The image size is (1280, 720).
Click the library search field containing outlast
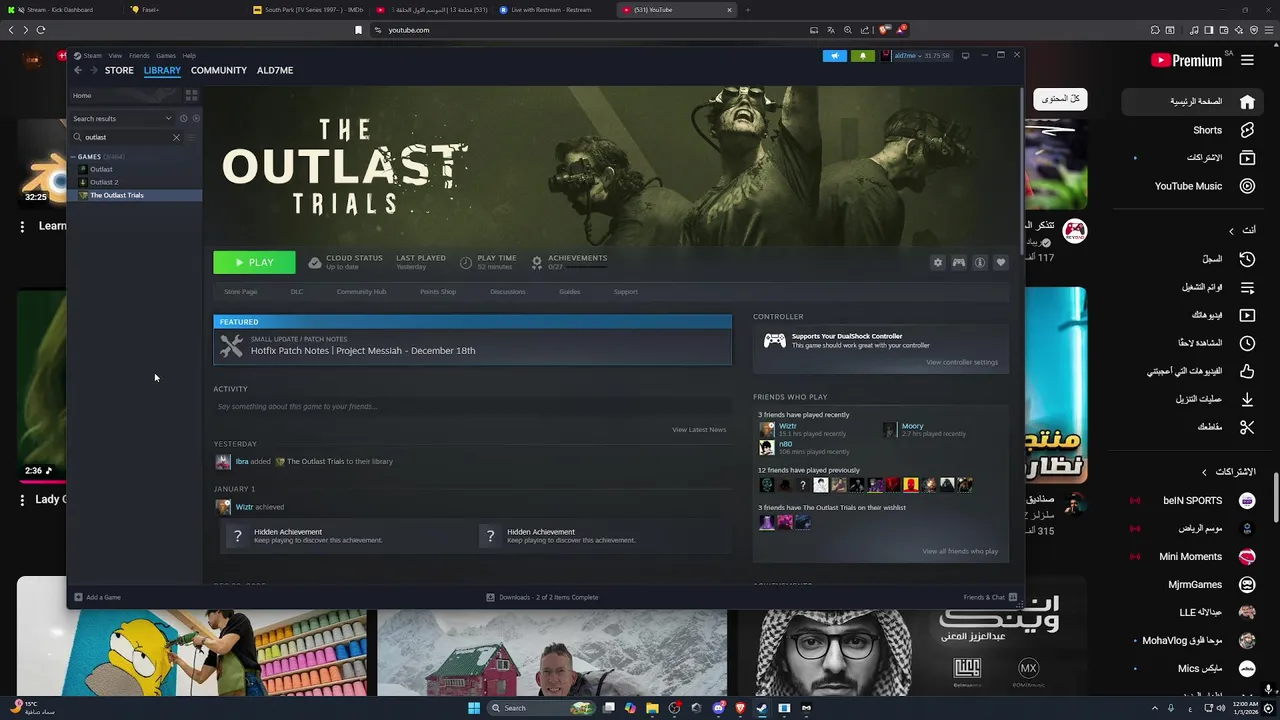click(x=125, y=137)
